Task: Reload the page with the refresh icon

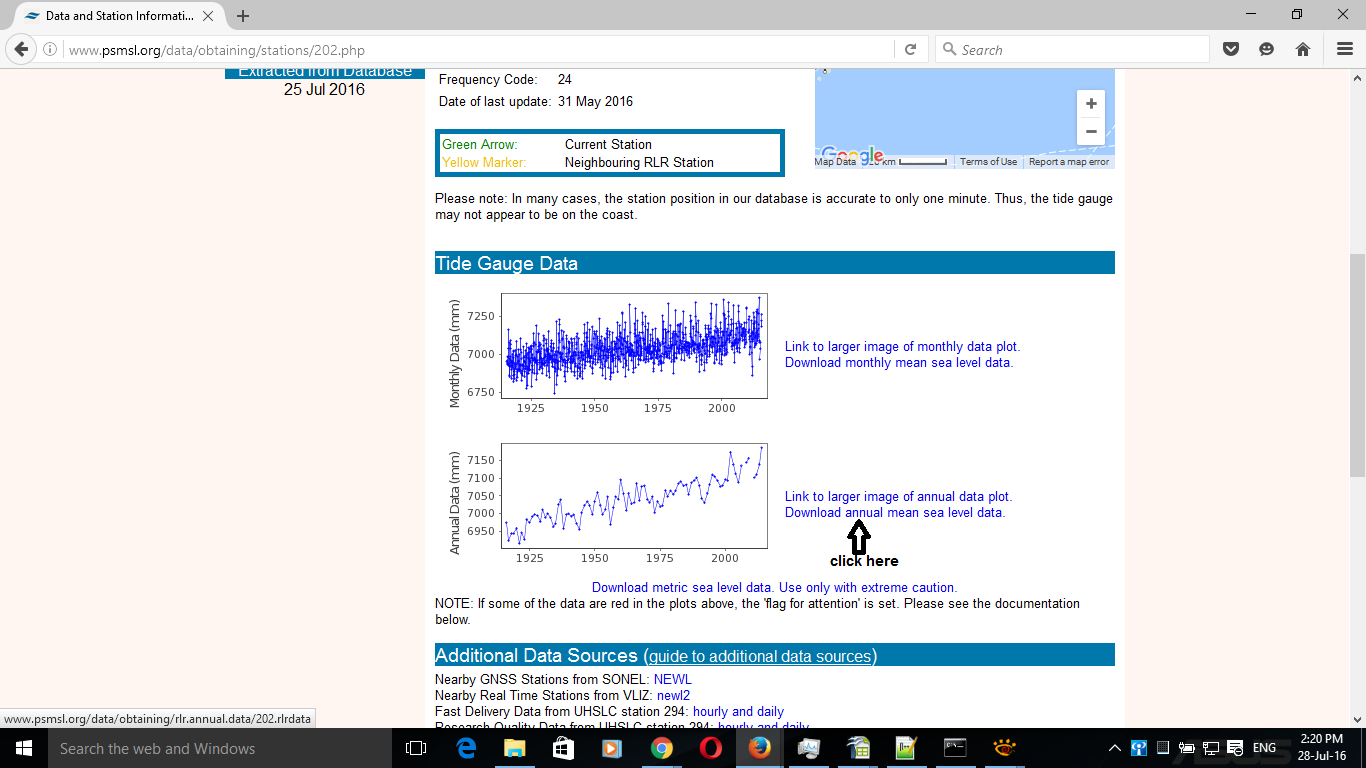Action: (x=910, y=50)
